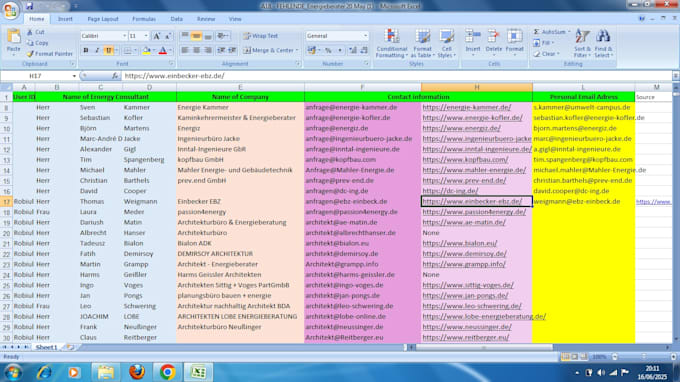680x382 pixels.
Task: Click the Office Button orb
Action: 10,10
